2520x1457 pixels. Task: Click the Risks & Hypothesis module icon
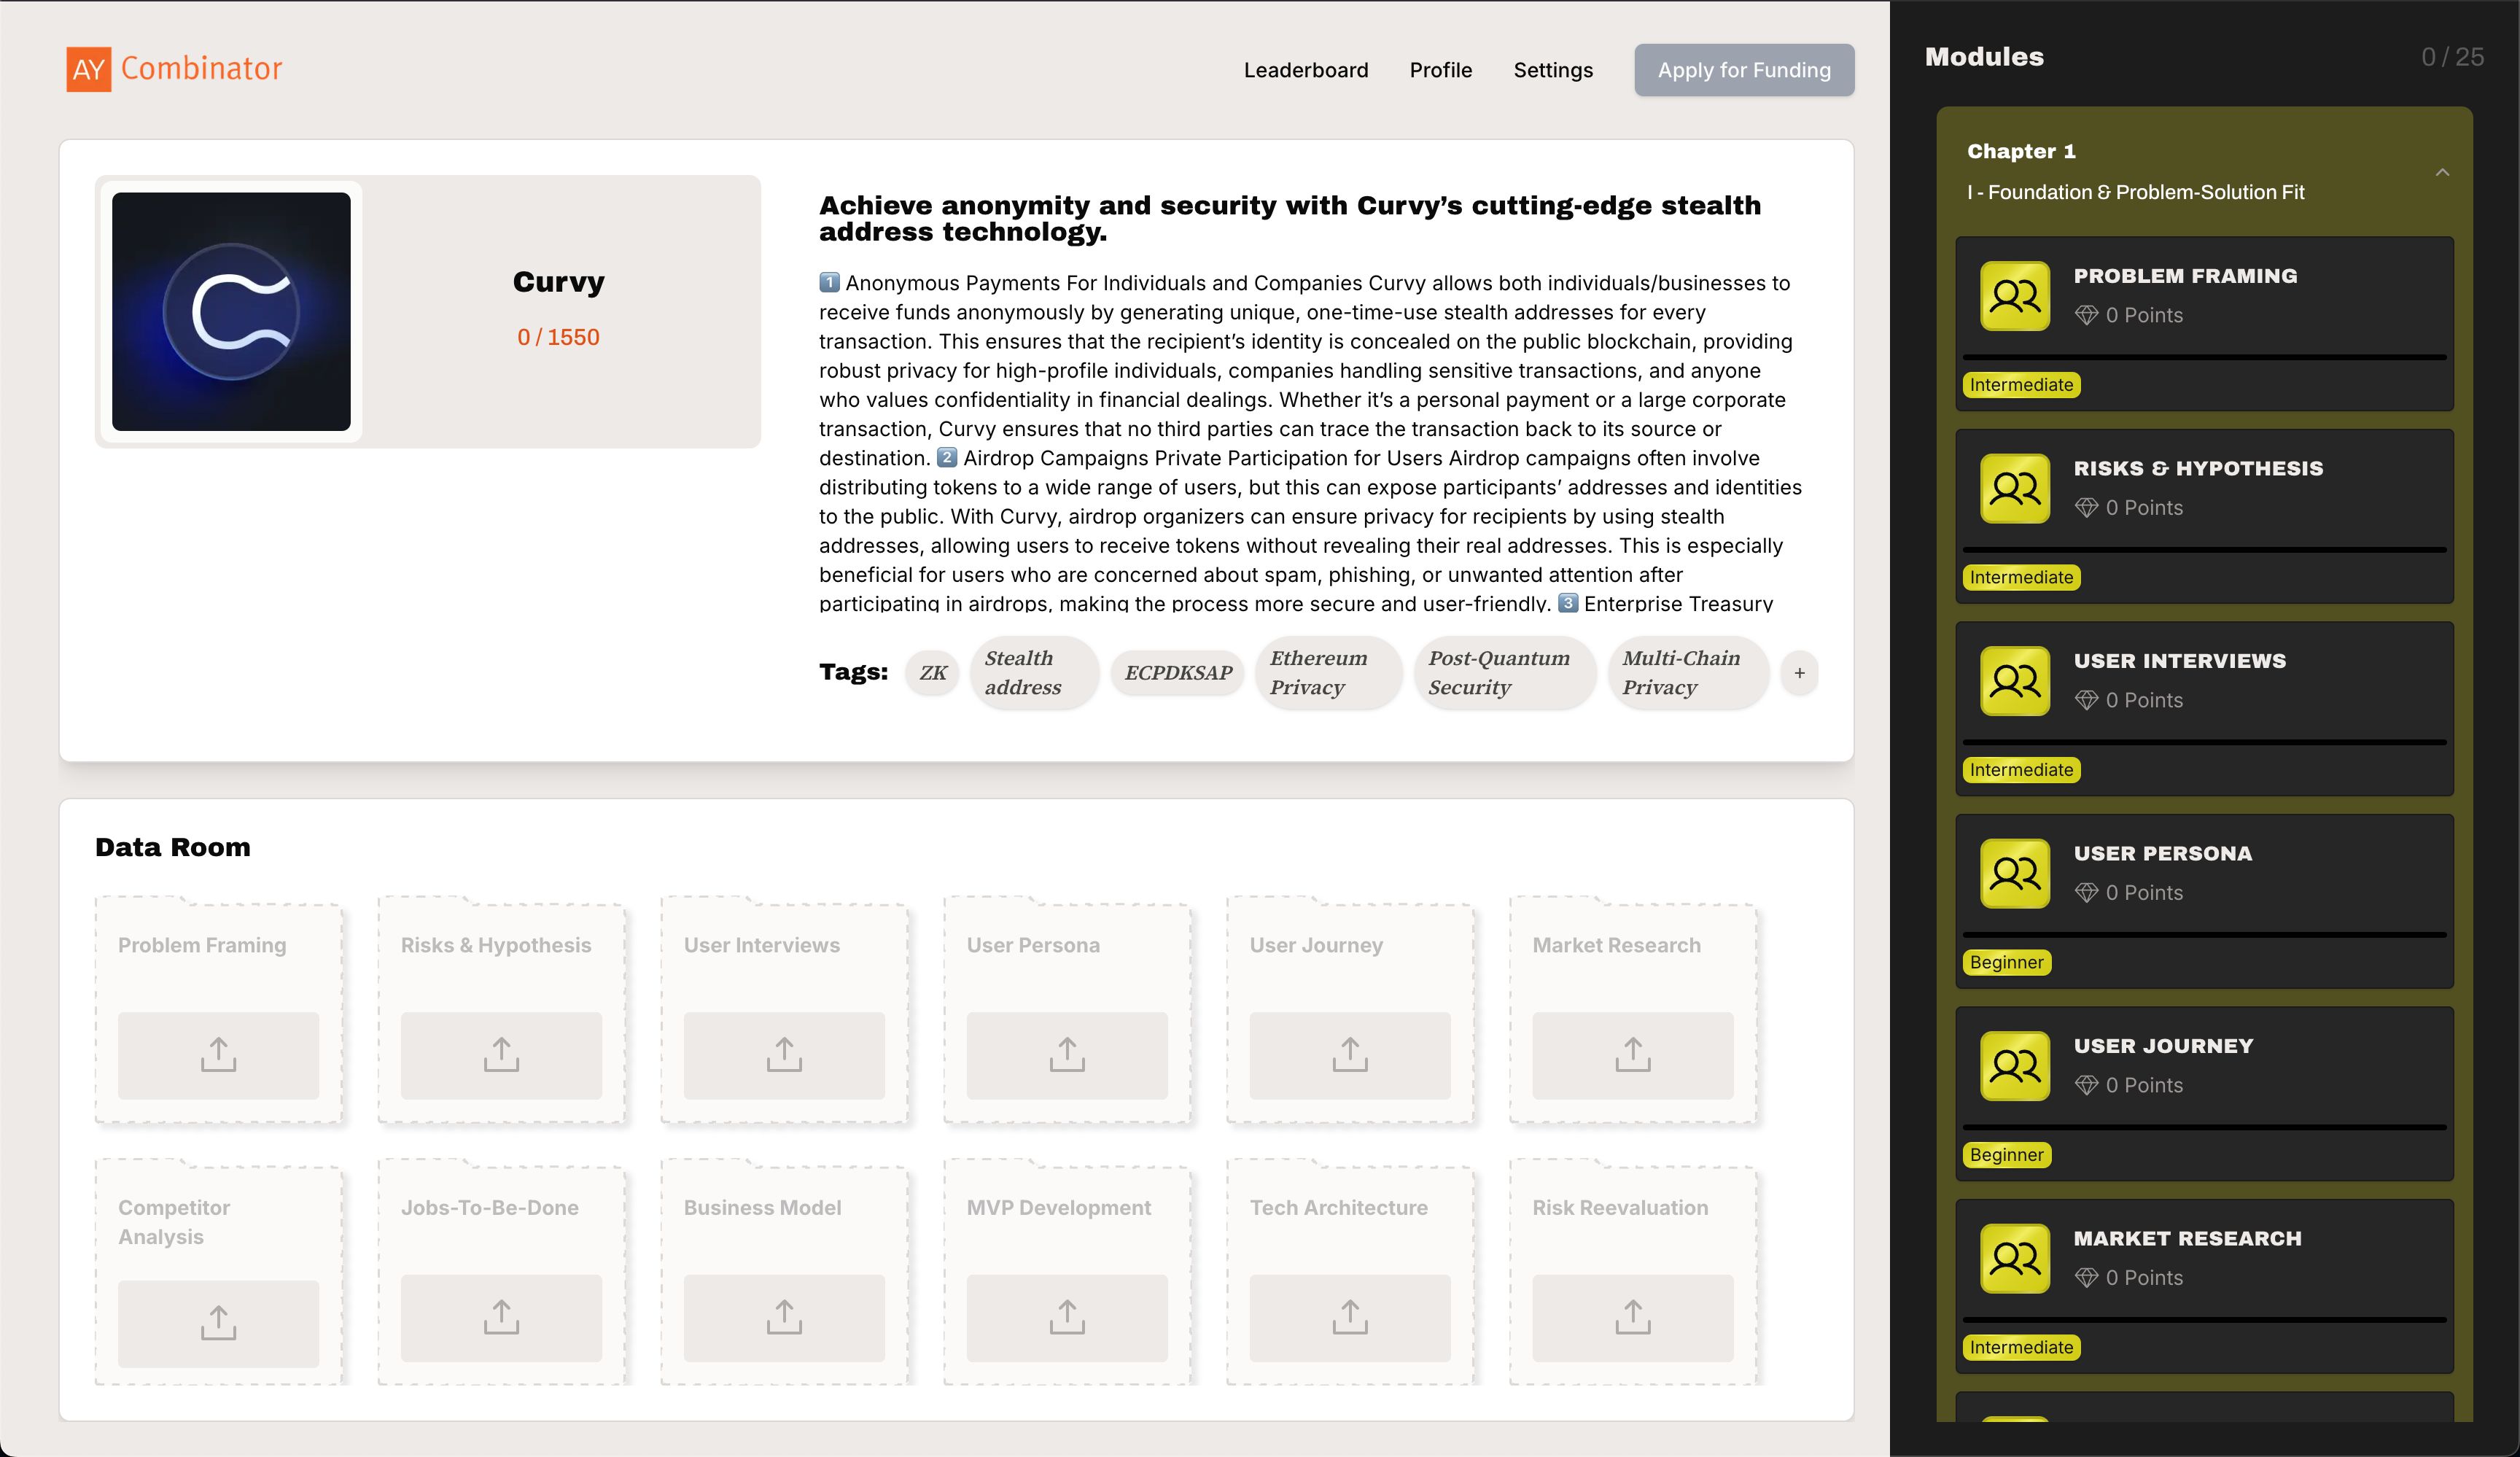[2015, 489]
